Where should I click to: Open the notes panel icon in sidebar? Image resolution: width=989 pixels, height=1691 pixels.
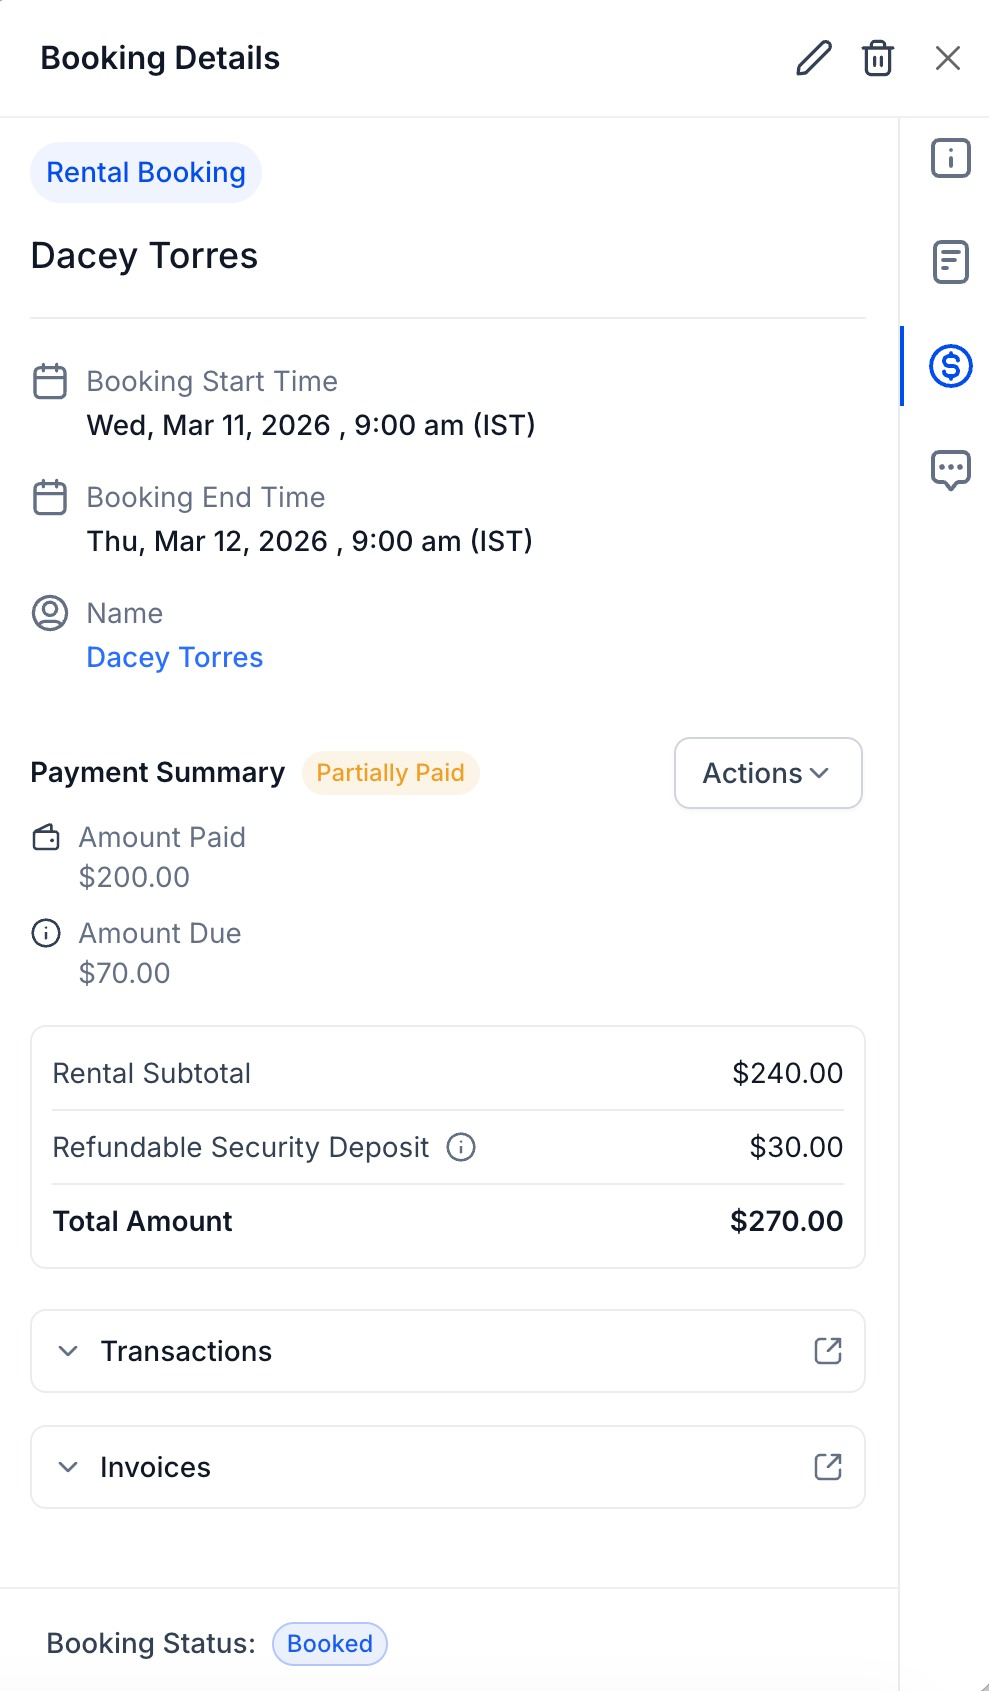pos(948,262)
